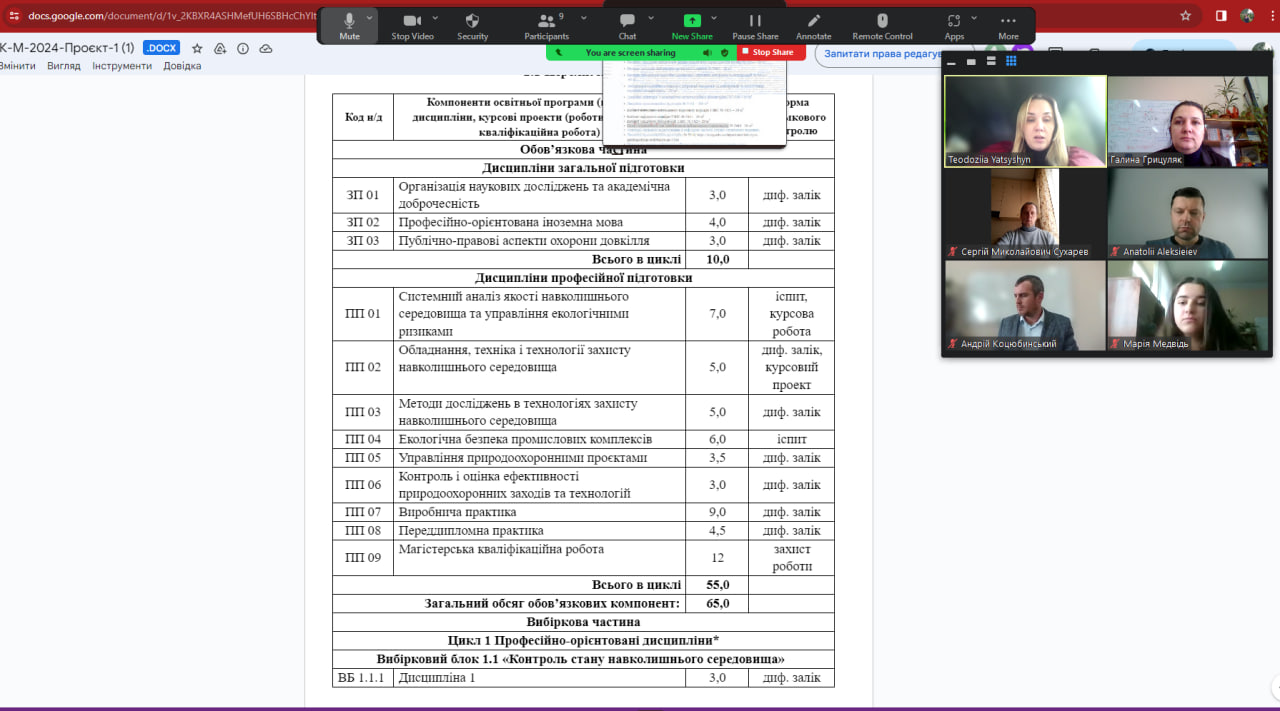
Task: Select Teodoziia Yatsyshyn's video thumbnail
Action: coord(1025,121)
